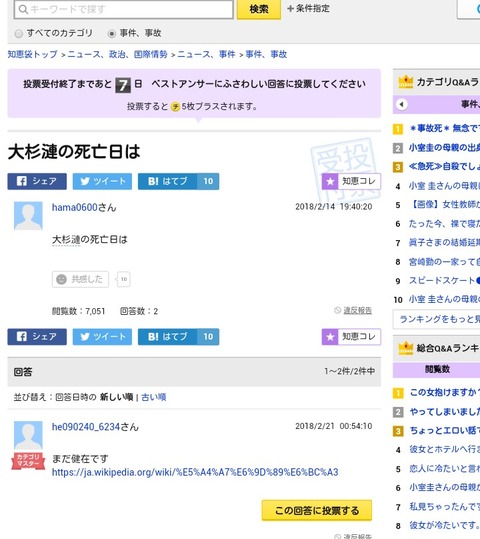Image resolution: width=480 pixels, height=539 pixels.
Task: Click the キーワードで探す search field
Action: tap(123, 9)
